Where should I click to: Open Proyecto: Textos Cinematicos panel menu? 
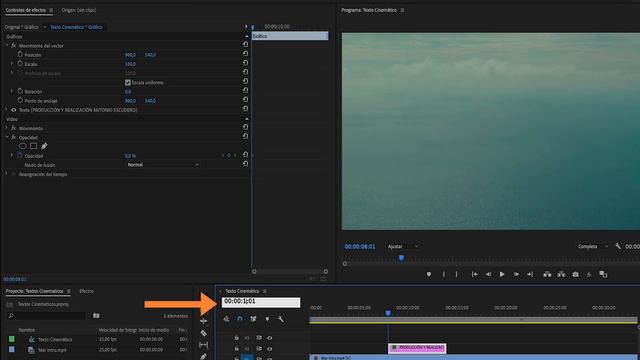69,291
